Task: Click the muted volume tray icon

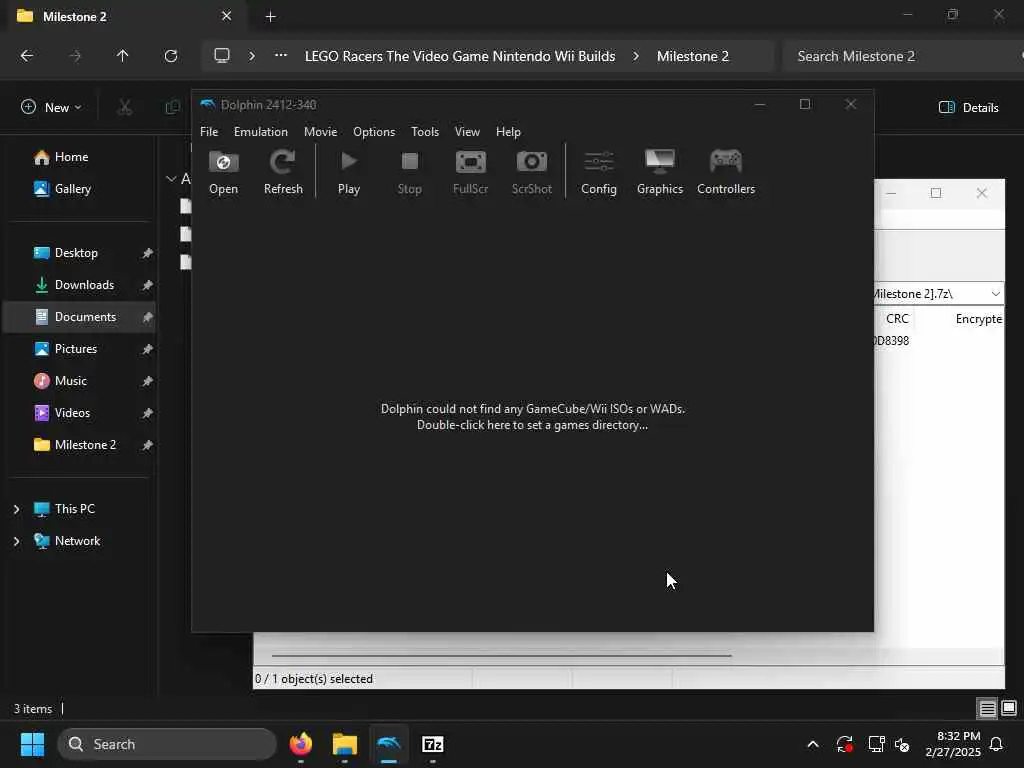Action: 903,744
